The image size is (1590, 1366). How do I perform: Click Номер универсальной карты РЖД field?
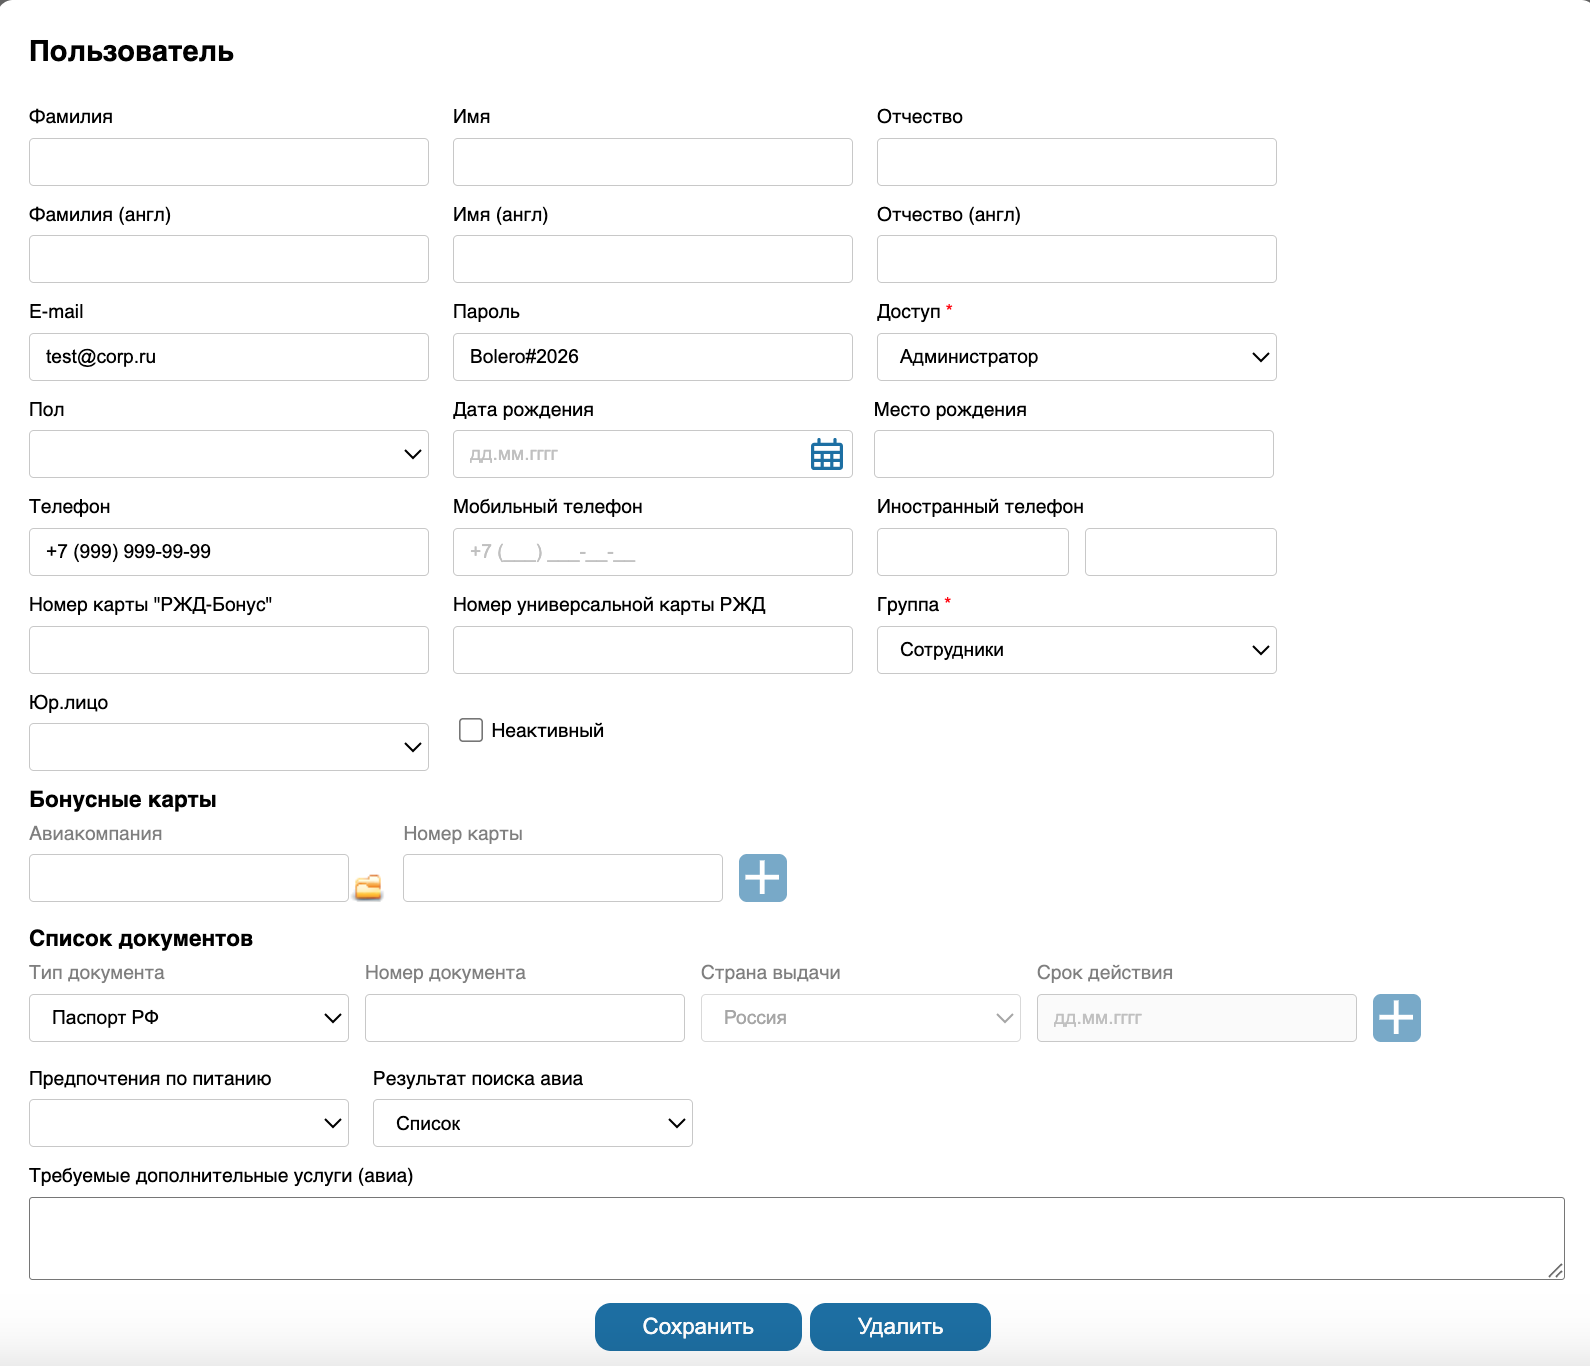click(x=653, y=650)
